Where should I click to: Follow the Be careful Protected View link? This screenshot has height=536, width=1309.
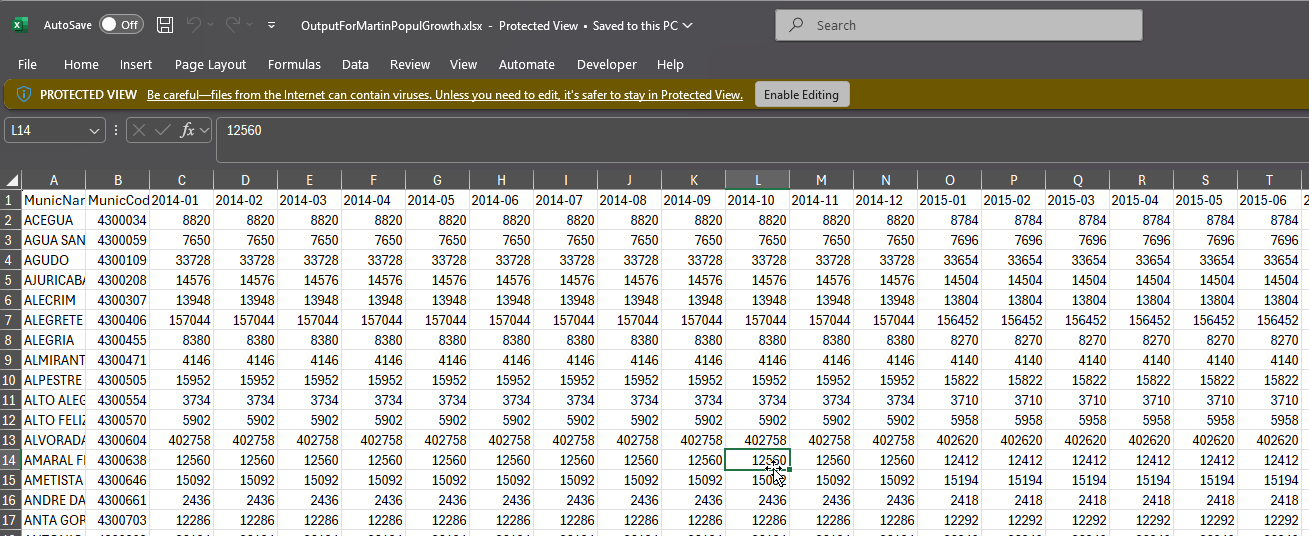[x=445, y=95]
